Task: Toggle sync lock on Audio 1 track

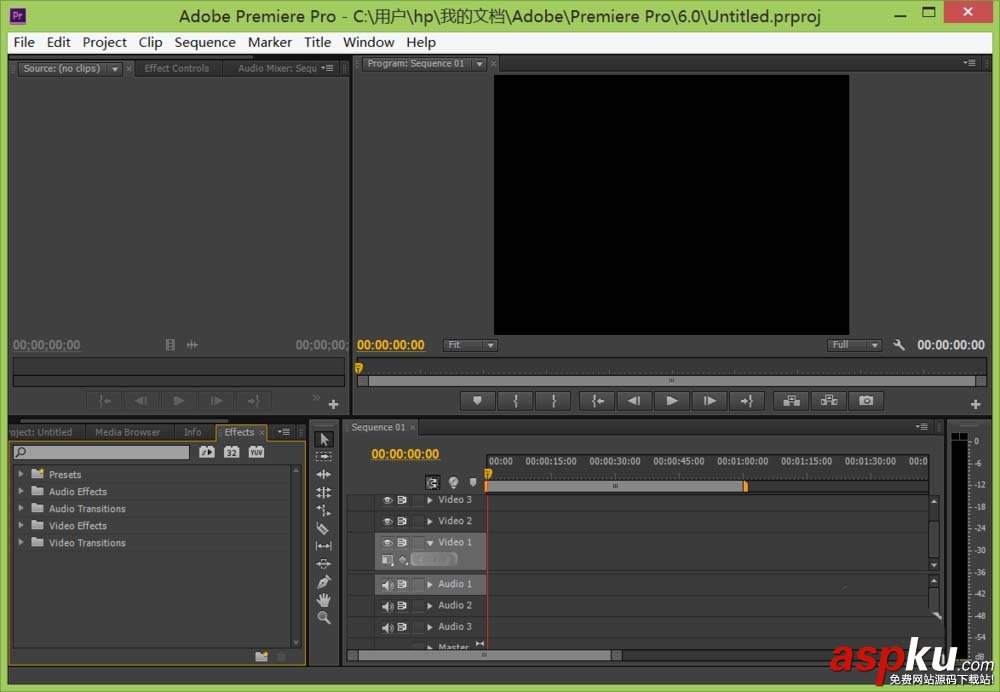Action: pos(402,584)
